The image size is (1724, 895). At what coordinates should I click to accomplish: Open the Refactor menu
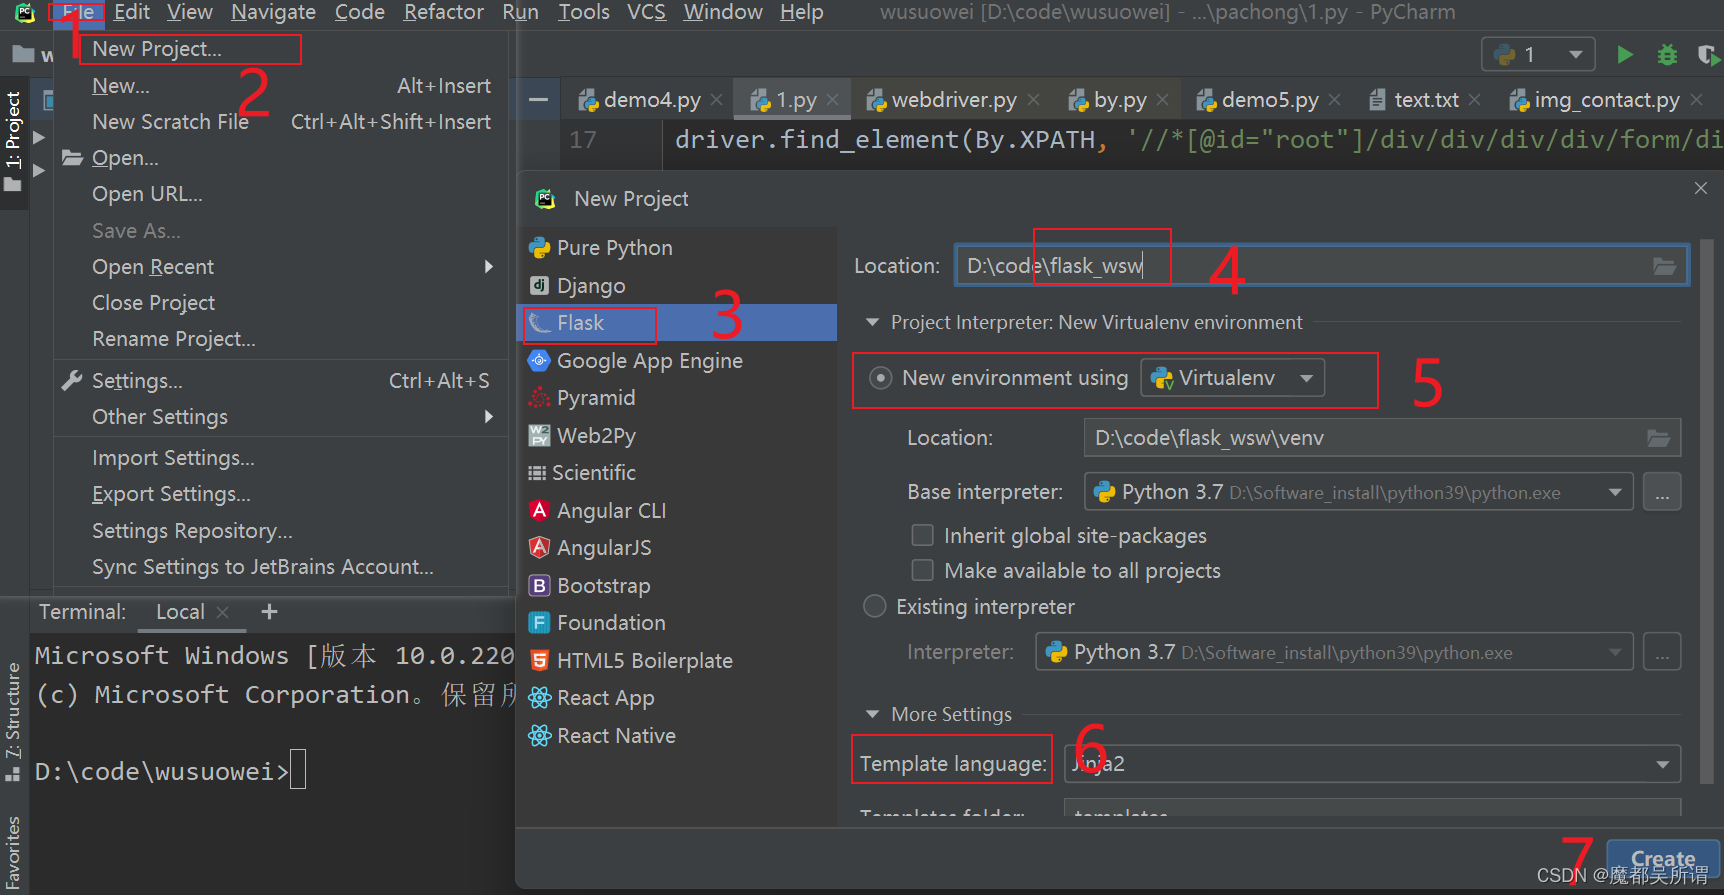(443, 12)
